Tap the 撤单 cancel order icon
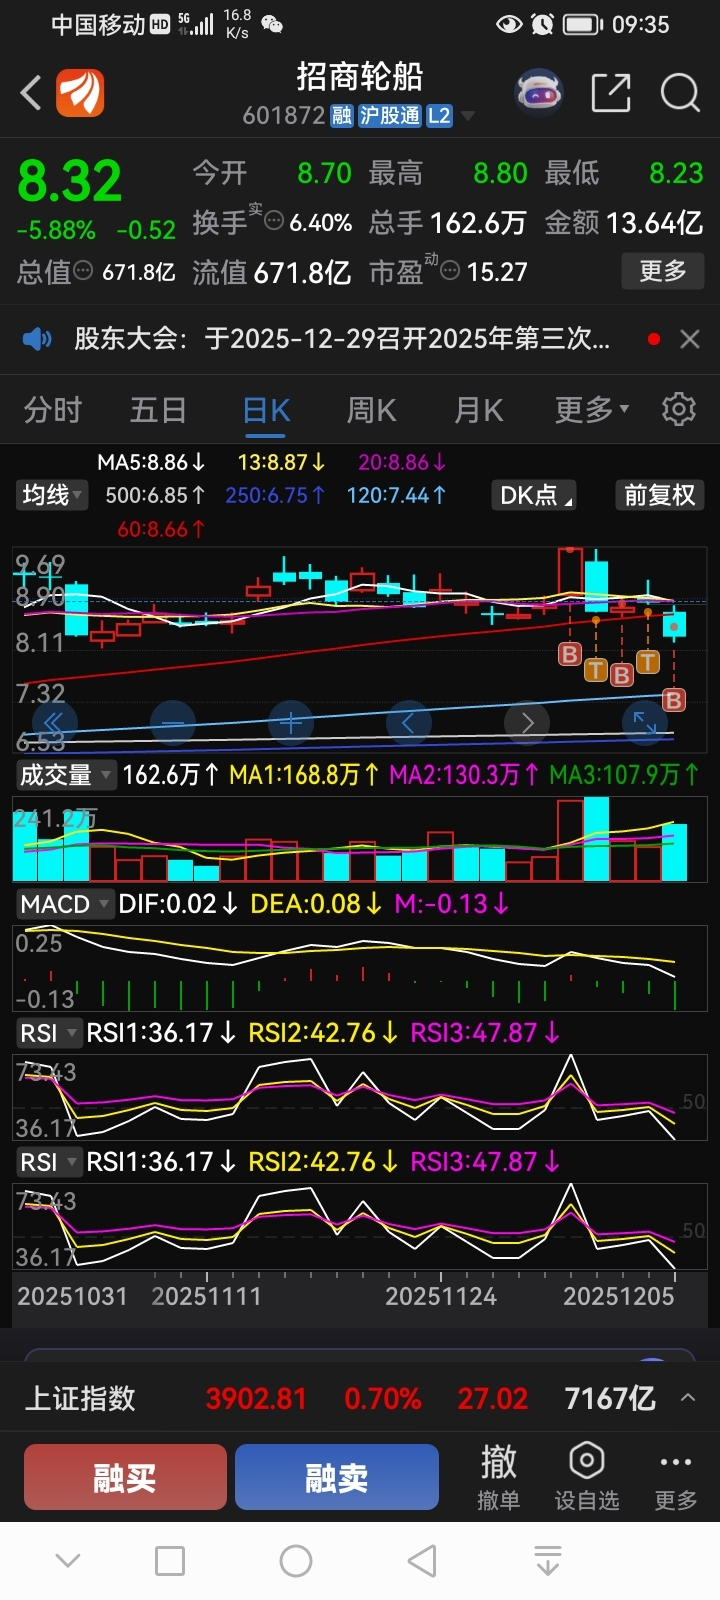The width and height of the screenshot is (720, 1600). click(x=498, y=1476)
